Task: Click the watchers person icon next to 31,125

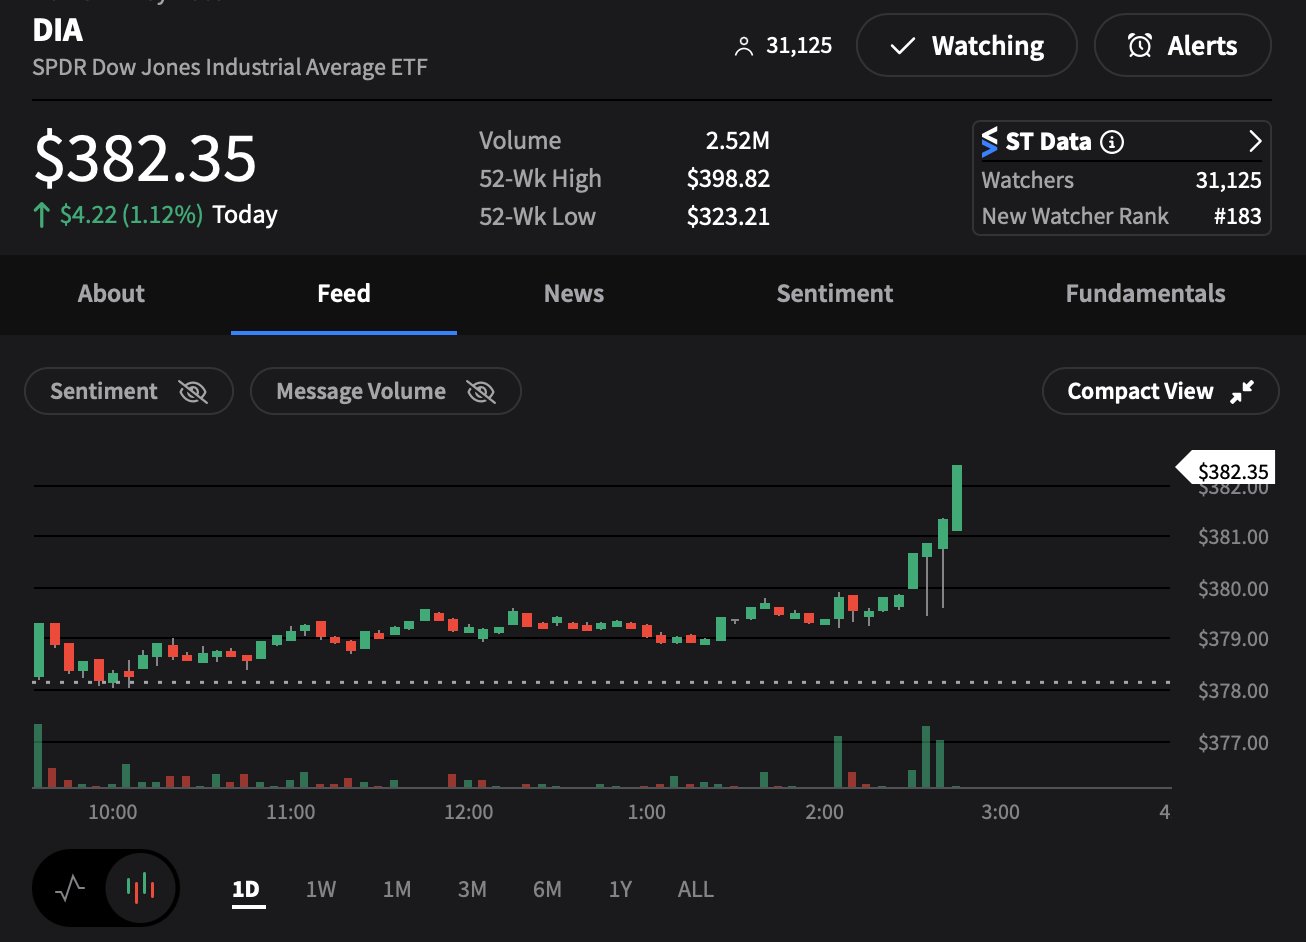Action: [x=744, y=44]
